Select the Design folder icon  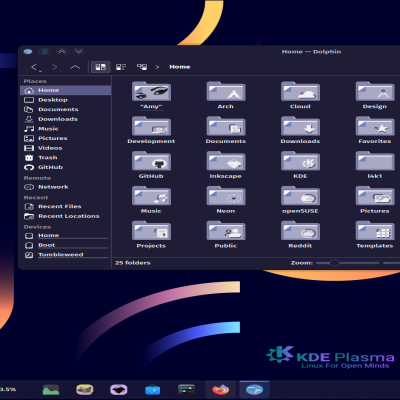pos(375,91)
